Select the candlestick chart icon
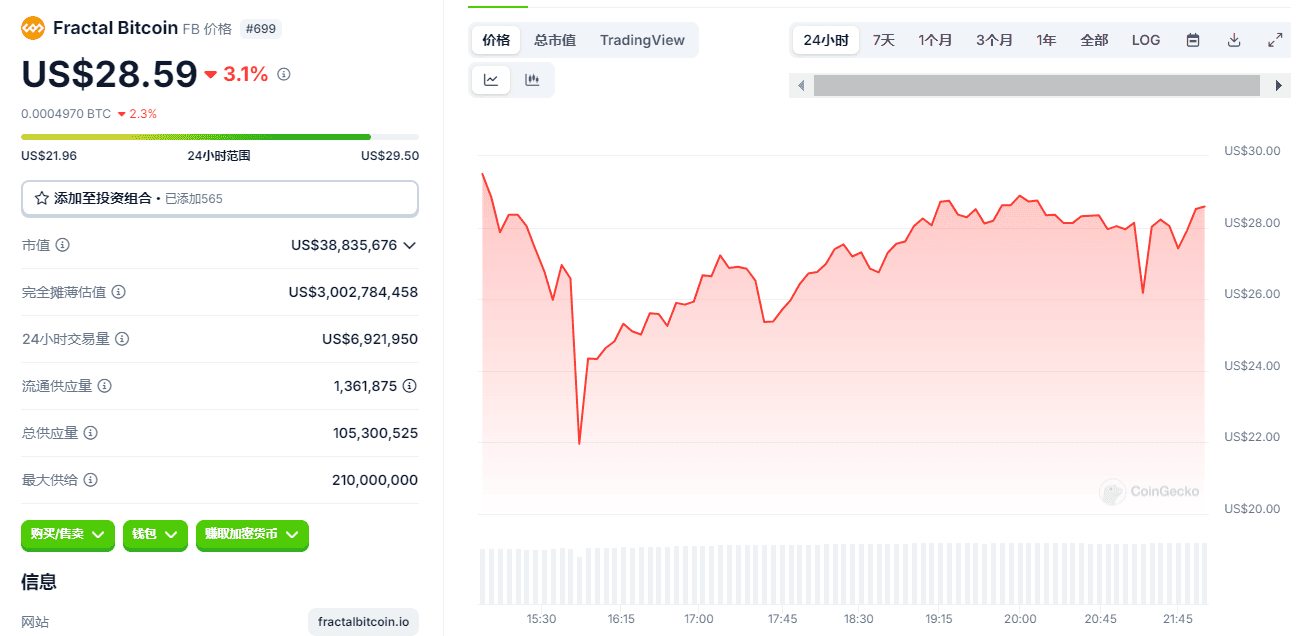Screen dimensions: 1315x636 tap(533, 79)
